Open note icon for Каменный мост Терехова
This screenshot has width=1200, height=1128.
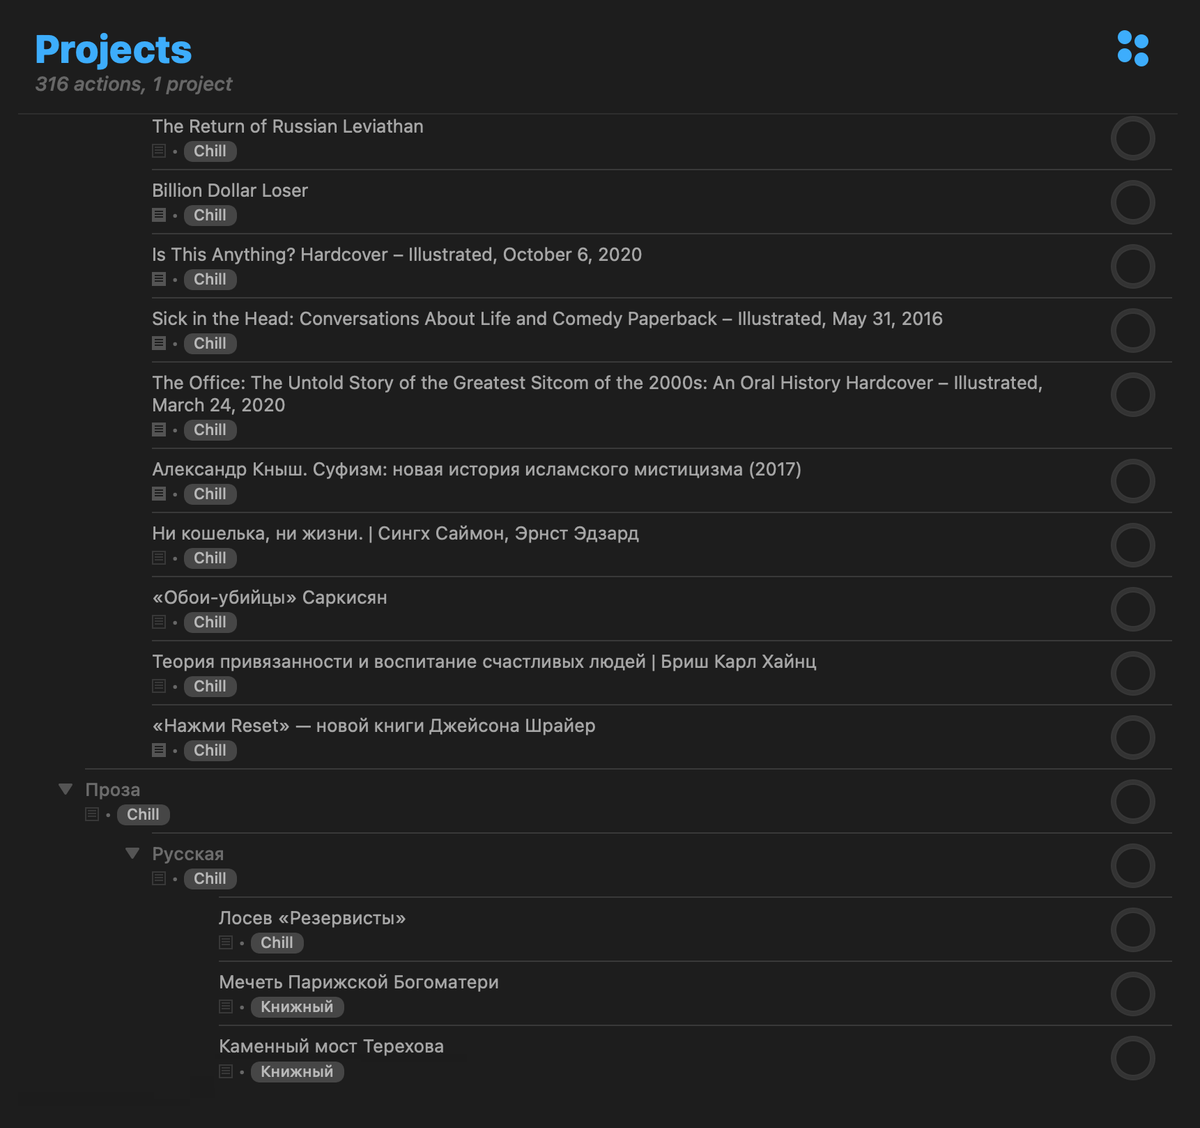(x=226, y=1071)
